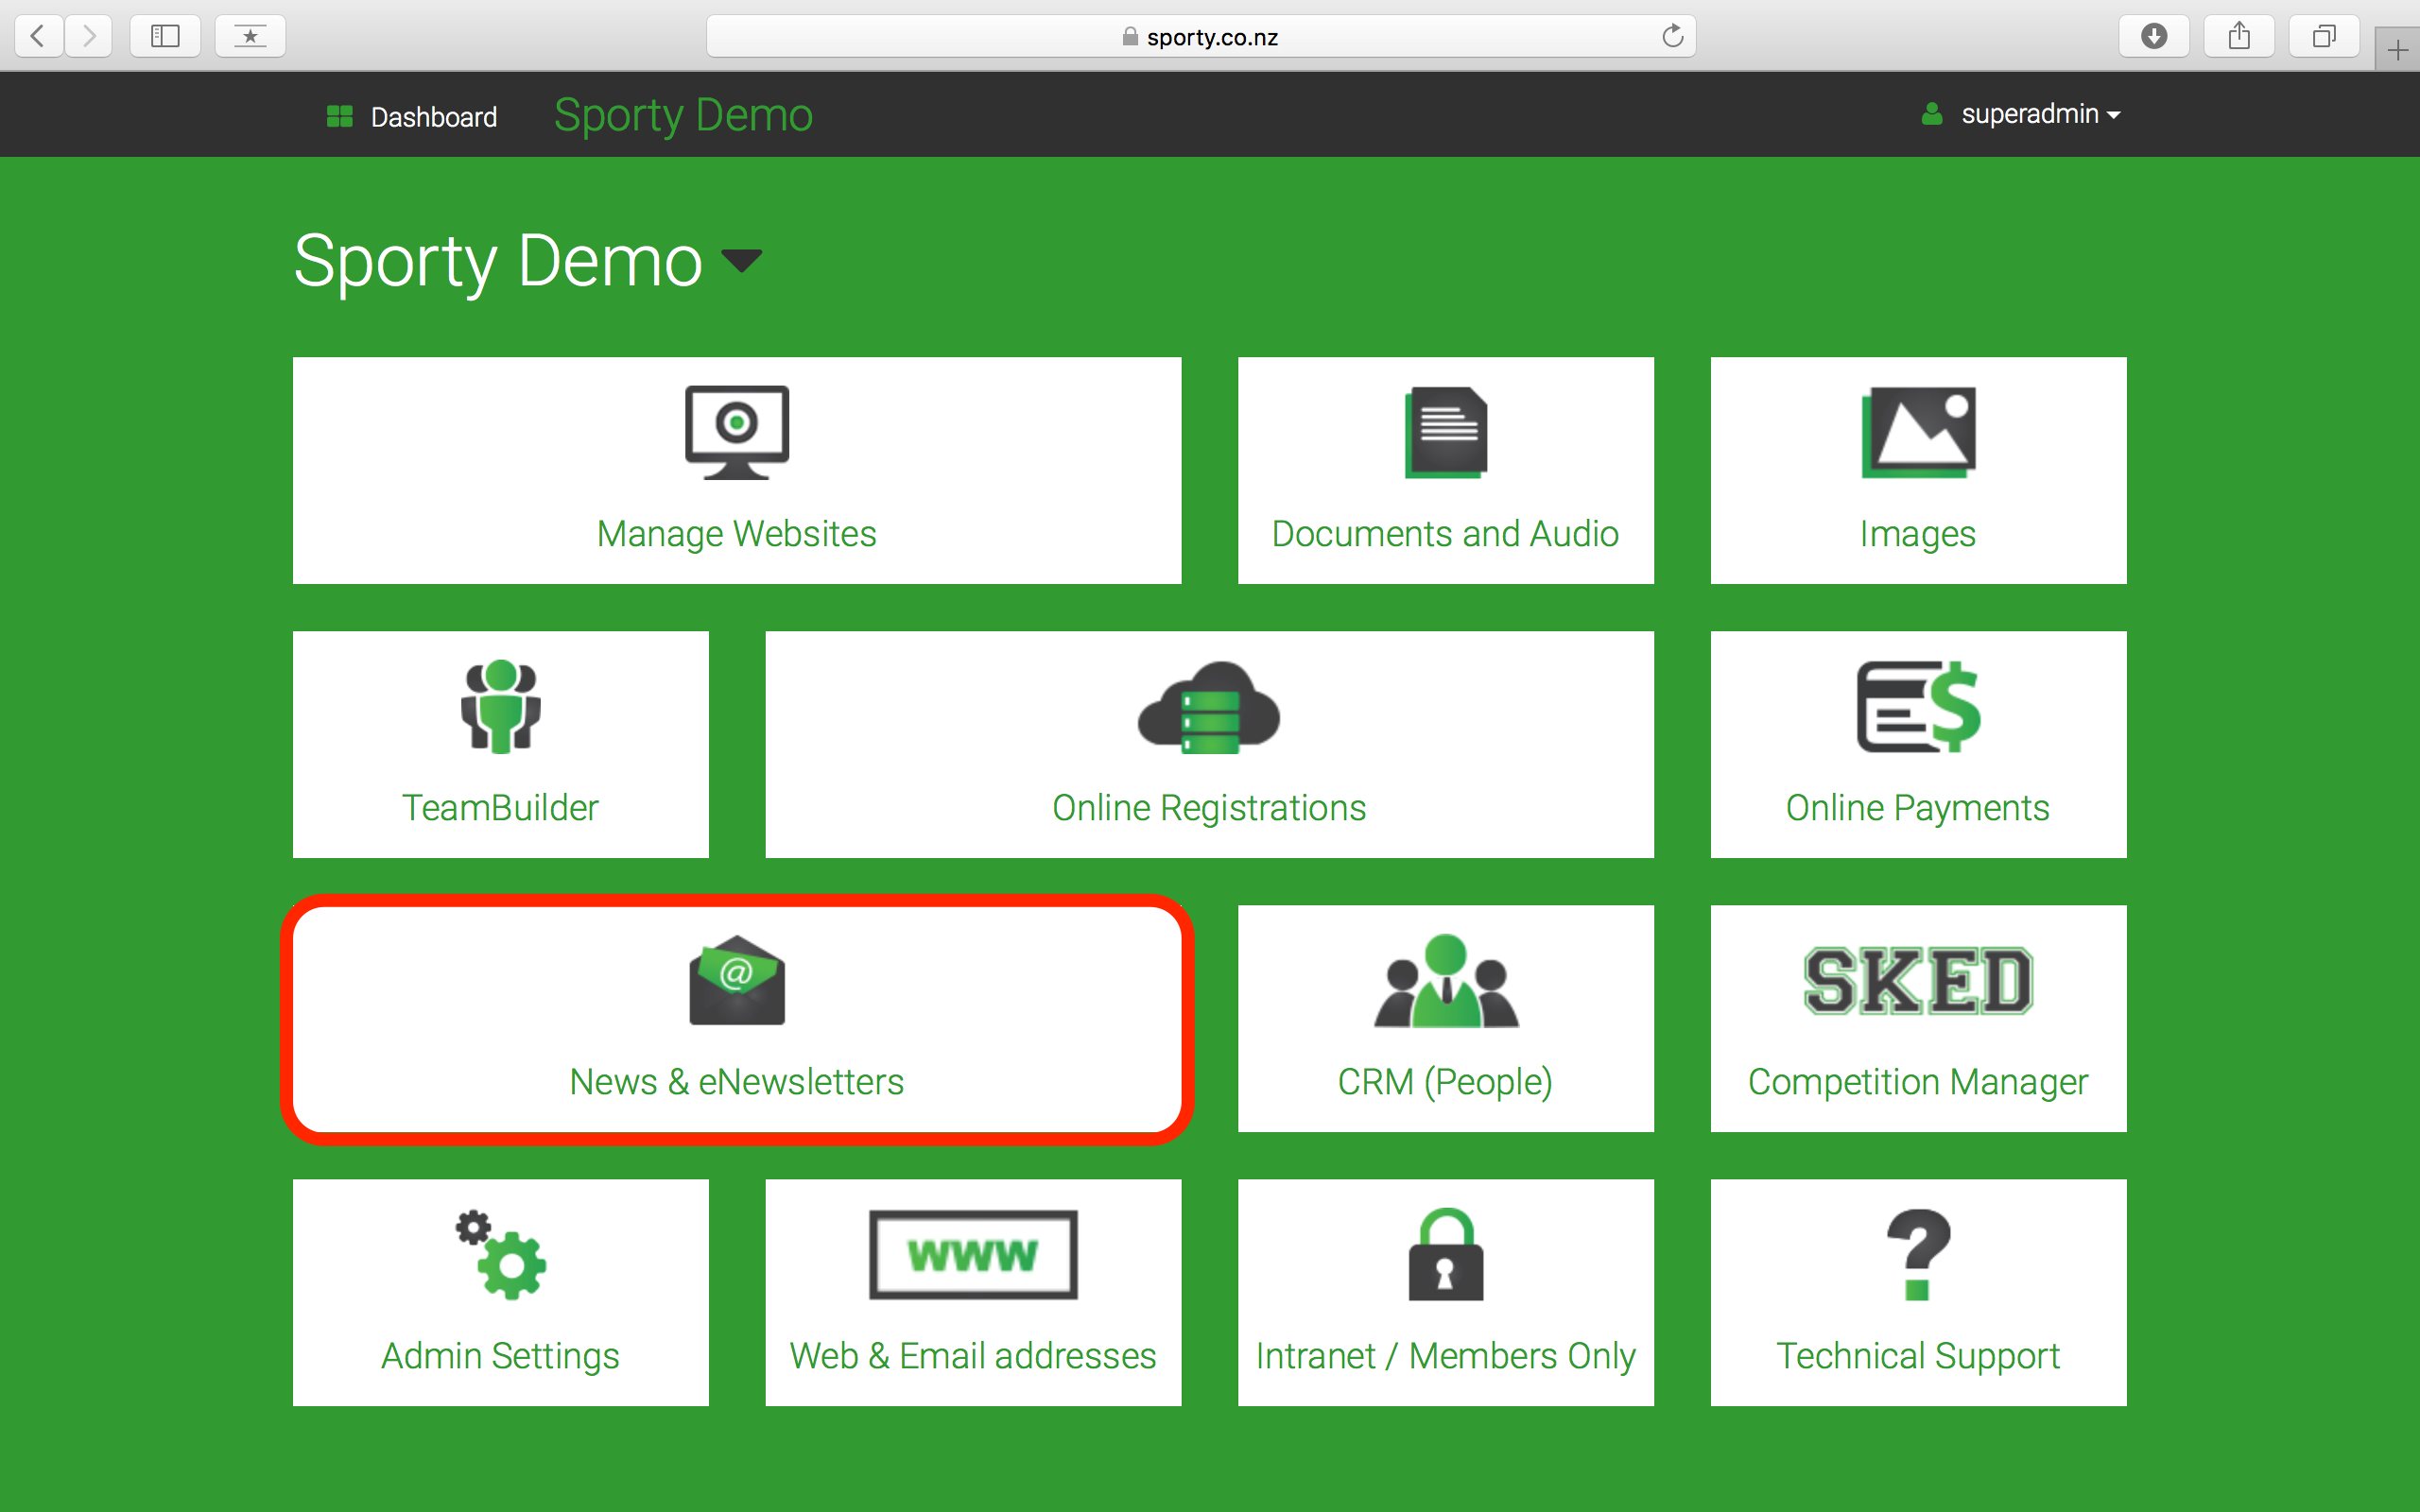The image size is (2420, 1512).
Task: Click the sporty.co.nz address bar
Action: tap(1201, 37)
